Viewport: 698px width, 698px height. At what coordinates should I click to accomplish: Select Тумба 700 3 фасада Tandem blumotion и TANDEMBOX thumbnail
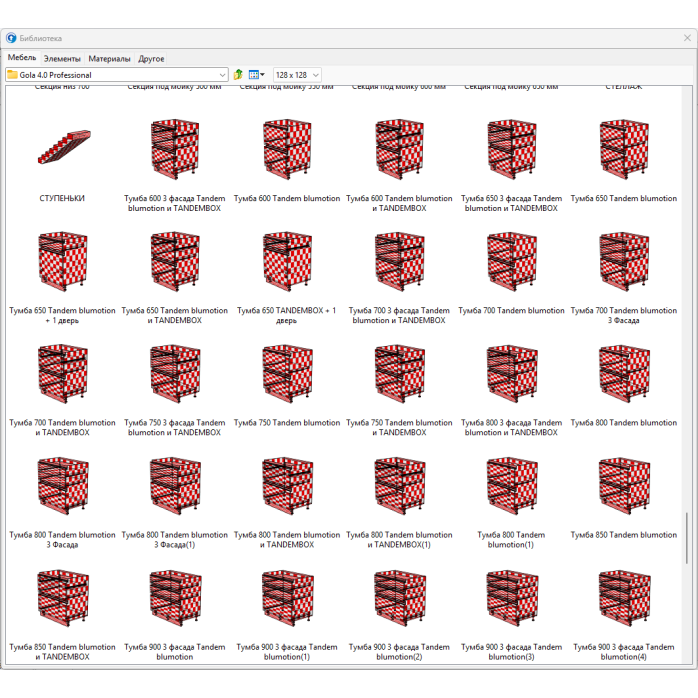point(399,261)
